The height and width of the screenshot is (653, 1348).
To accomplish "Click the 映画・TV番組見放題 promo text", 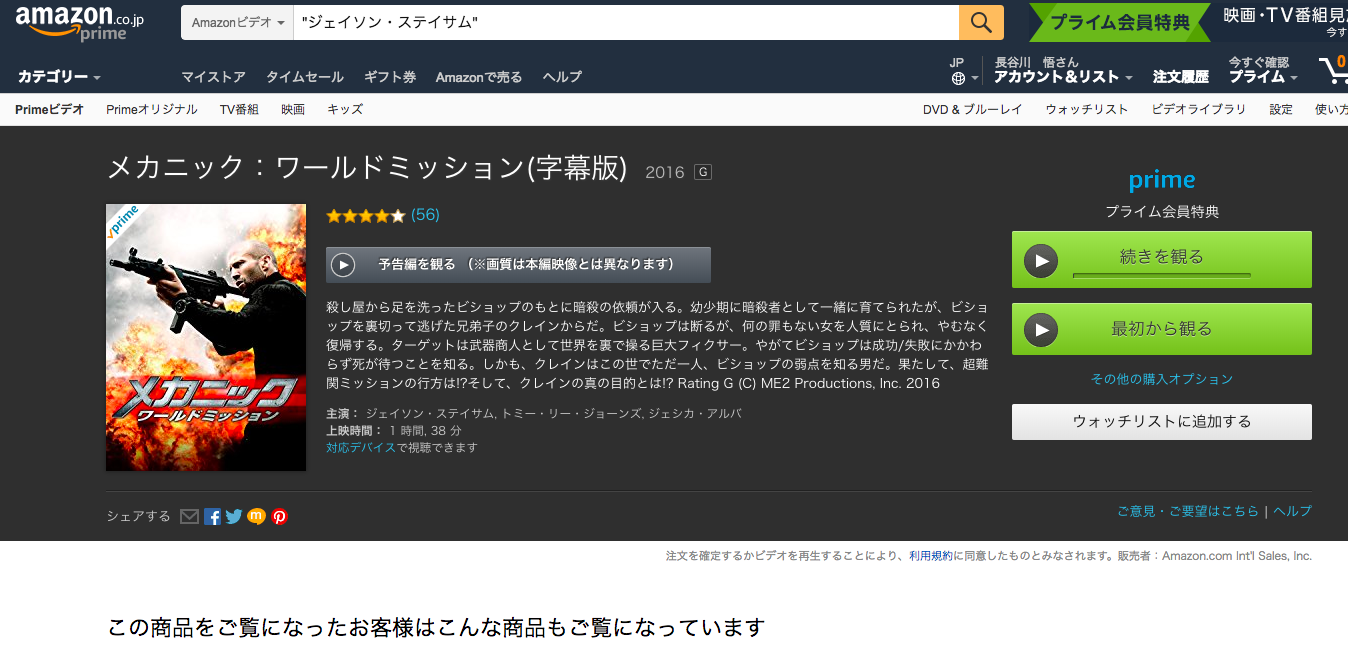I will click(1285, 16).
